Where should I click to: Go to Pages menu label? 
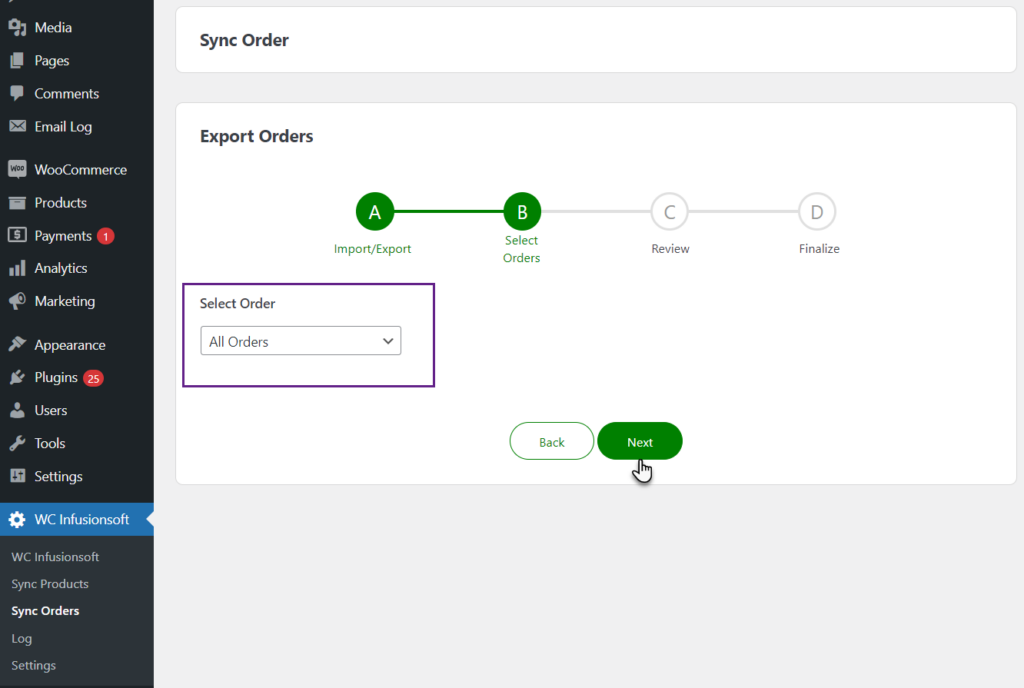tap(52, 61)
